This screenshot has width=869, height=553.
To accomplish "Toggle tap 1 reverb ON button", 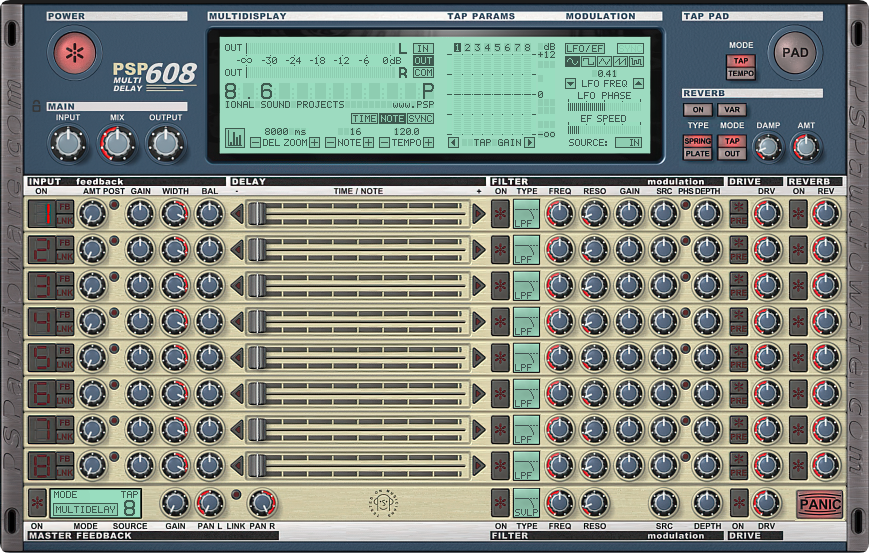I will (x=798, y=214).
